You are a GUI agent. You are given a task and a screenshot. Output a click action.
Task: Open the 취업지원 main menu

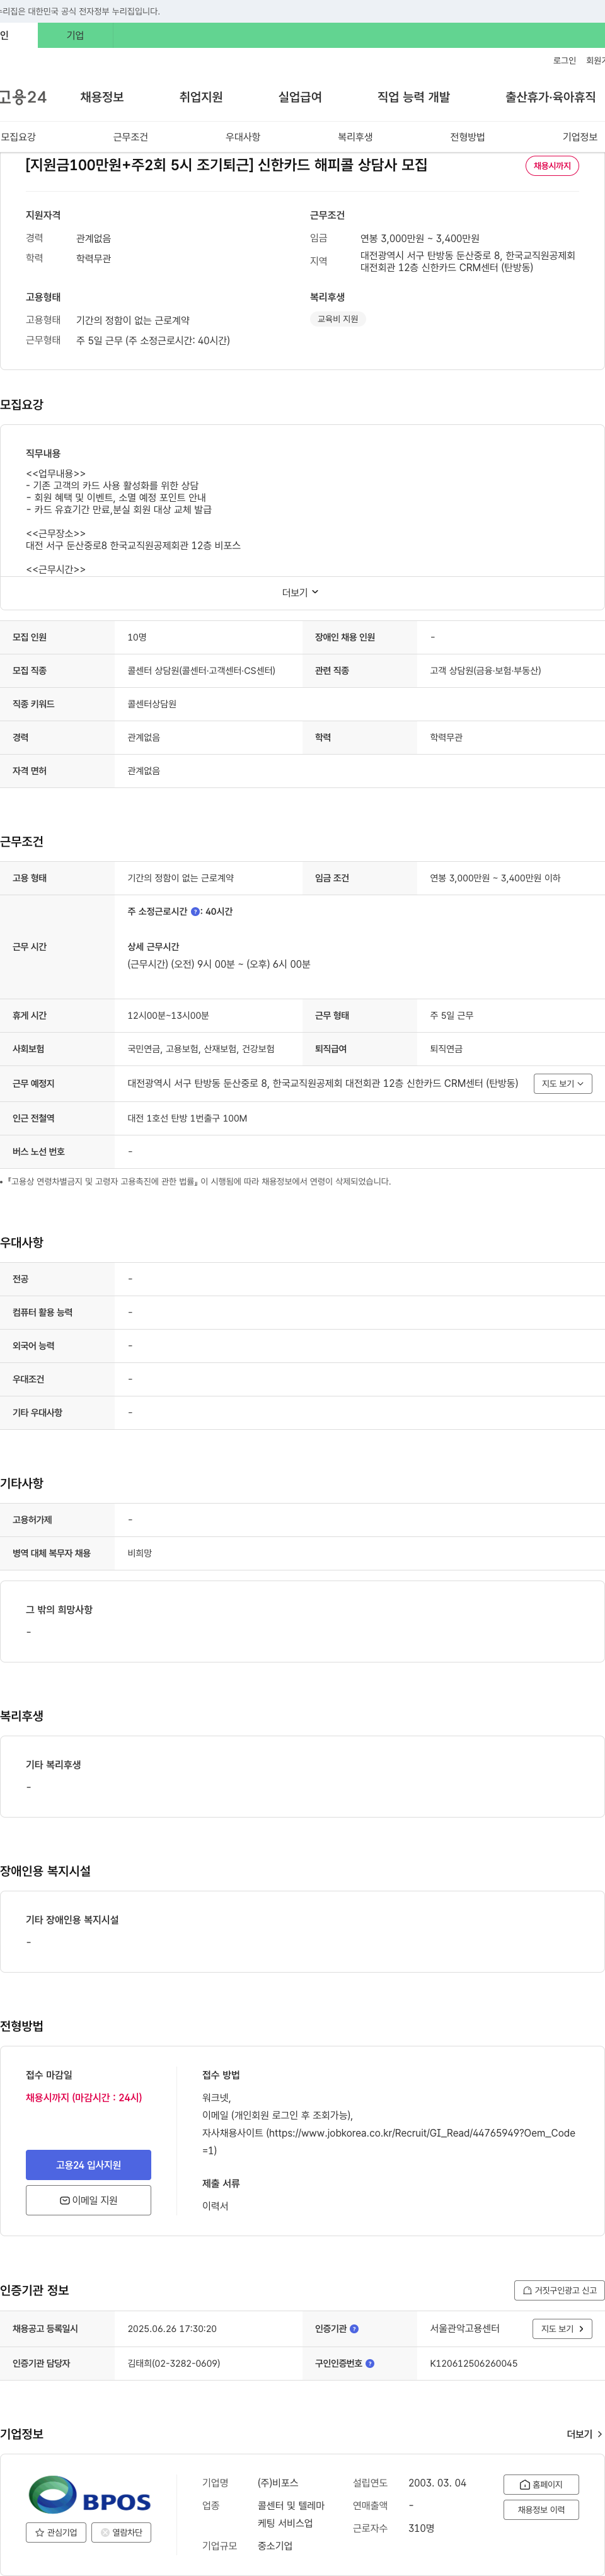(201, 97)
